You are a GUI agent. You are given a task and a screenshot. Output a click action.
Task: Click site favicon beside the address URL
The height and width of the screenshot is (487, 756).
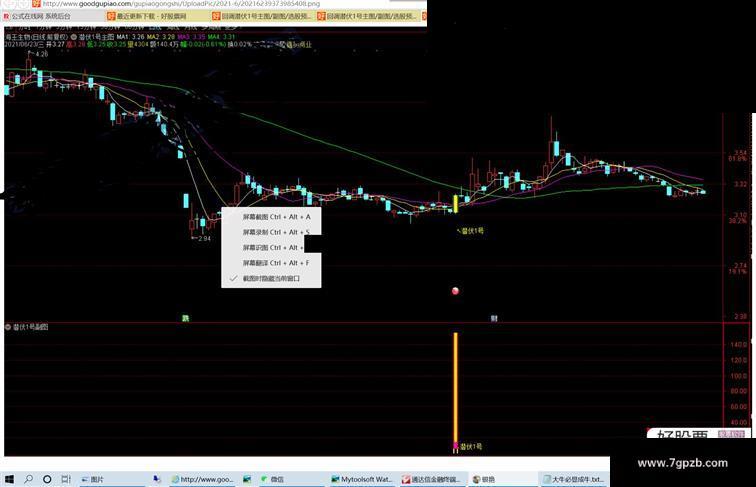(x=36, y=3)
